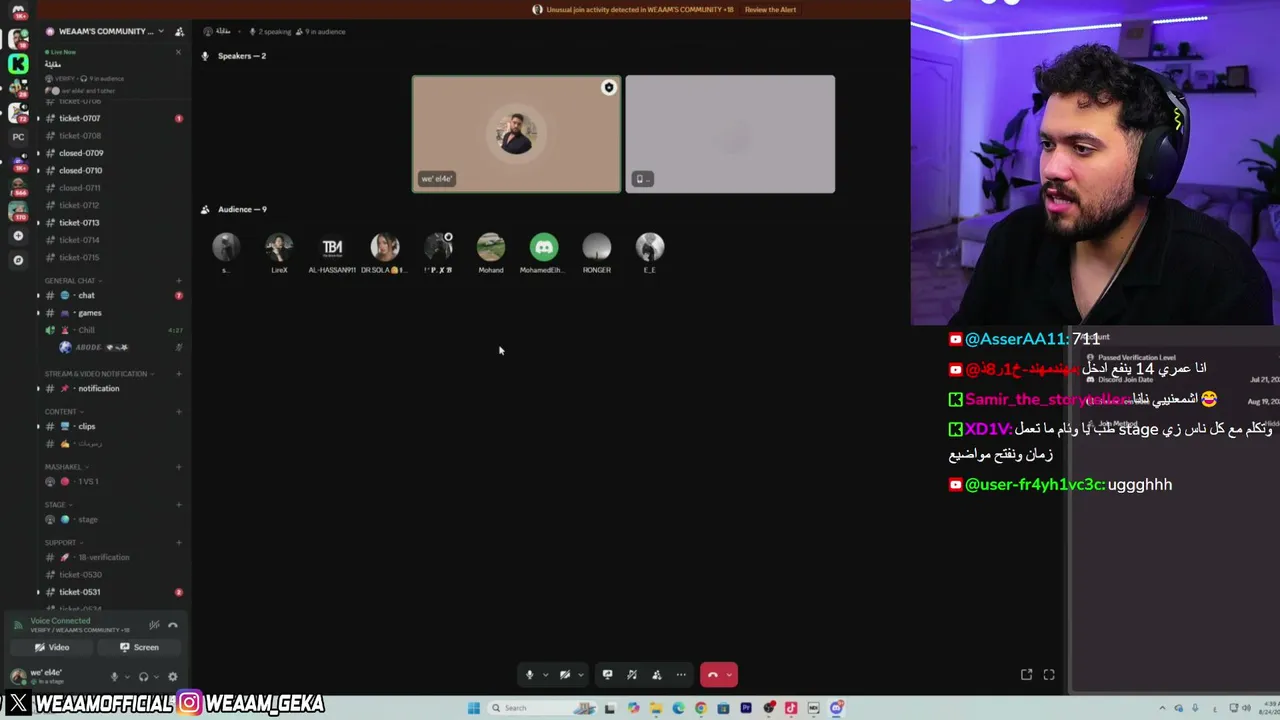This screenshot has height=720, width=1280.
Task: Pop out the stage window
Action: pos(1026,675)
